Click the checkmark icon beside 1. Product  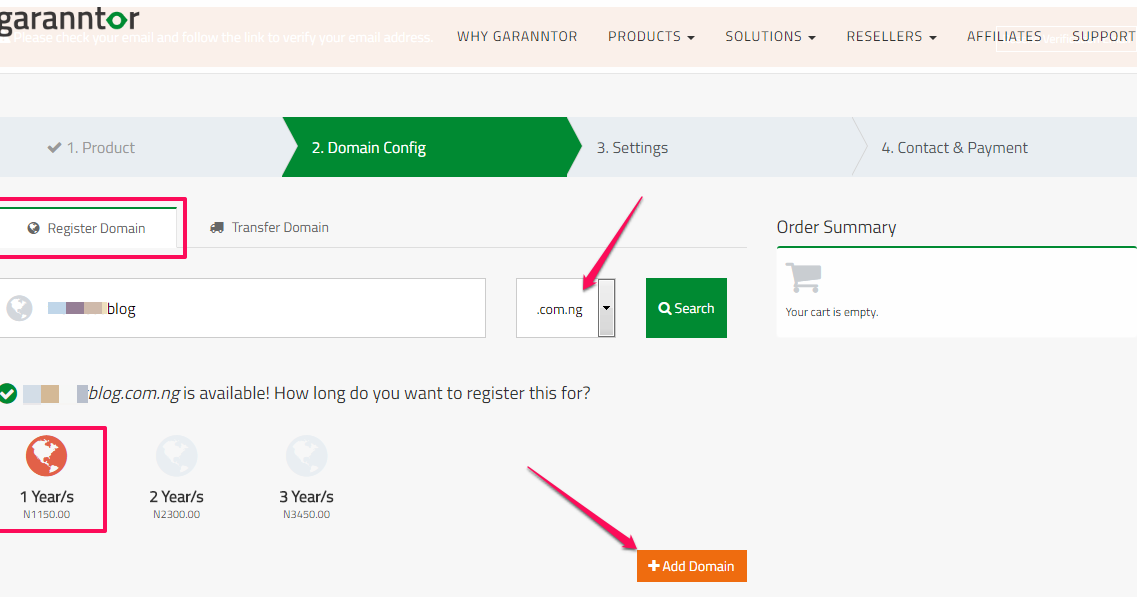coord(54,147)
